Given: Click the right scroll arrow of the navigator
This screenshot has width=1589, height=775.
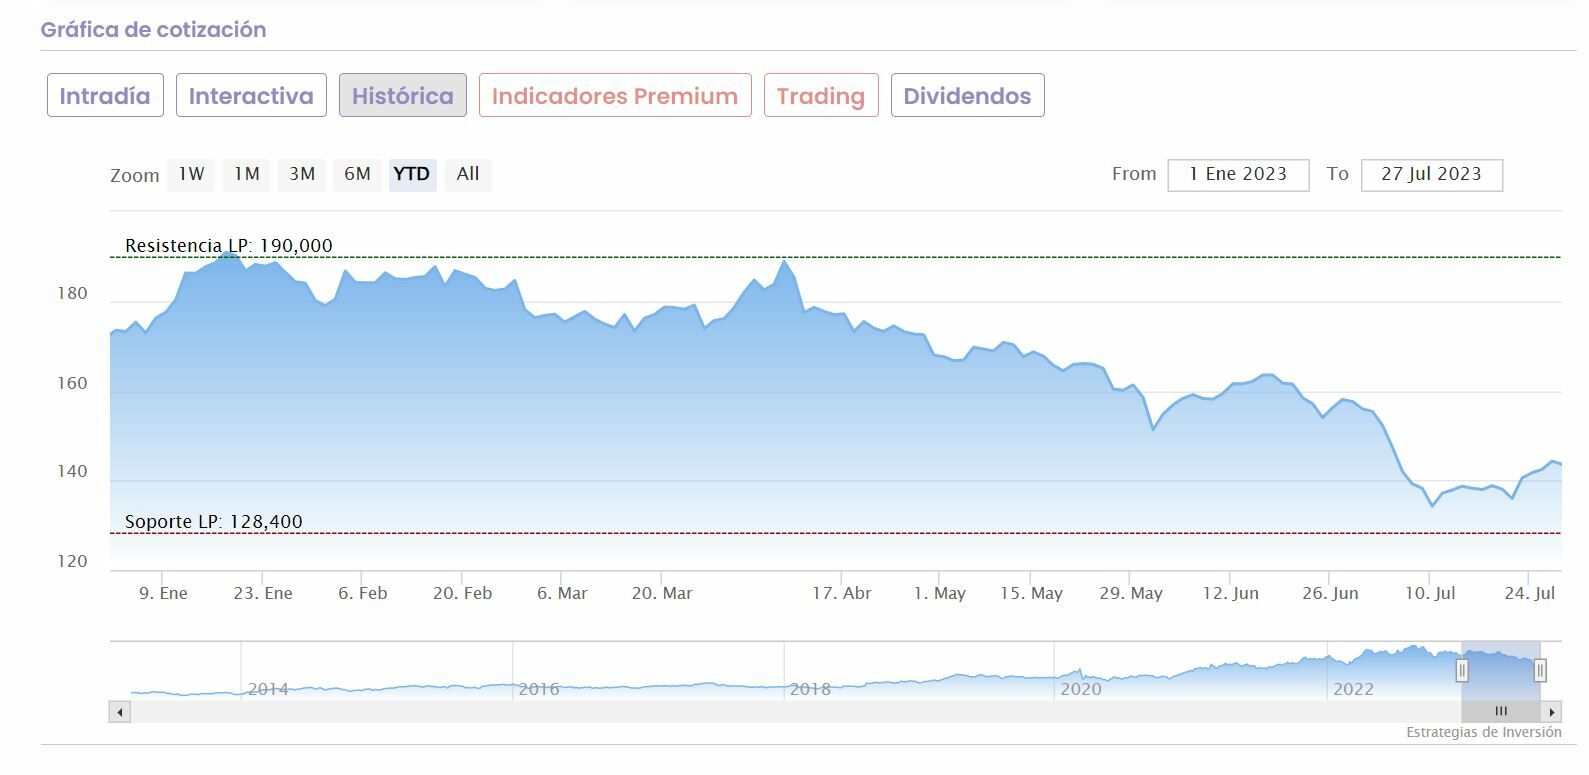Looking at the screenshot, I should [x=1551, y=712].
